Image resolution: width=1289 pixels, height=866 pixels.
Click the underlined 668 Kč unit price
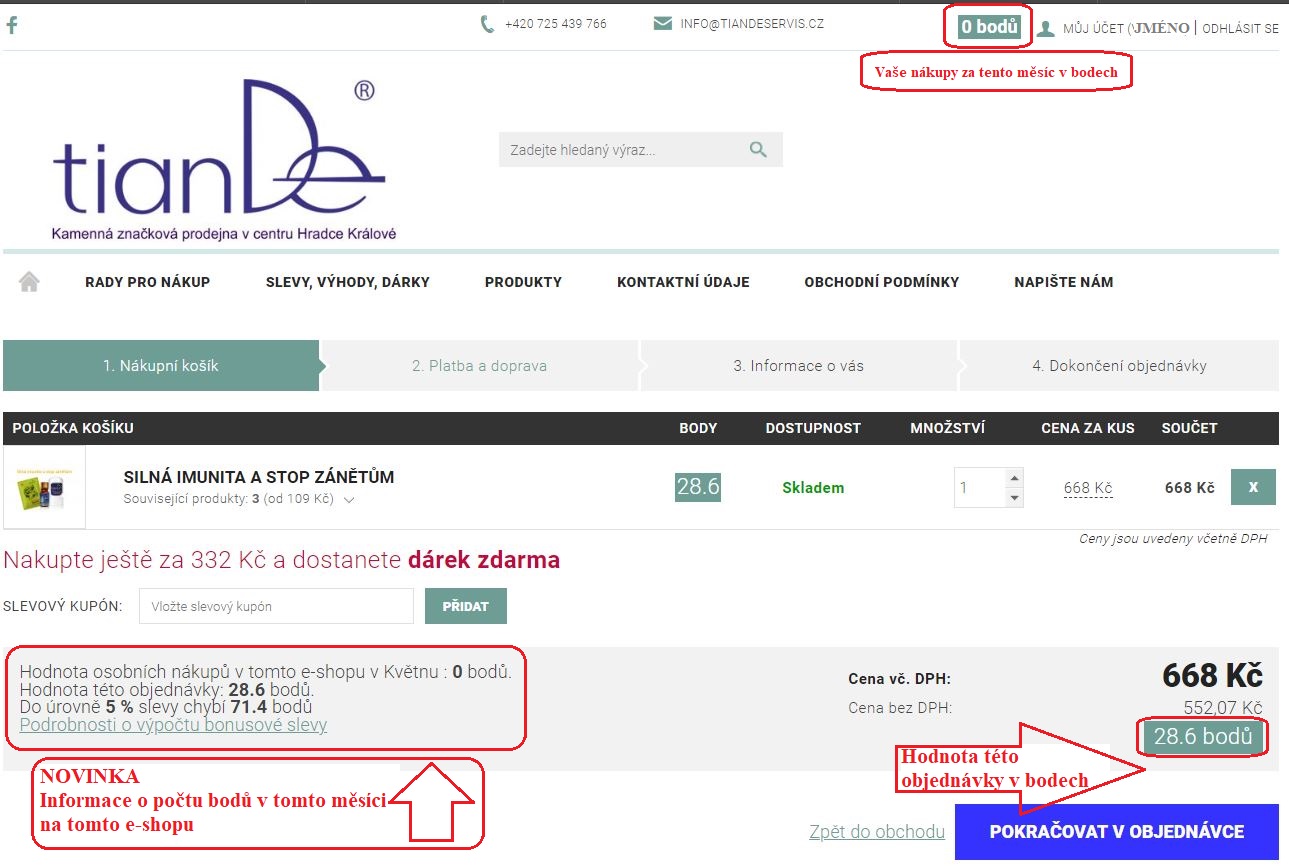click(1088, 488)
